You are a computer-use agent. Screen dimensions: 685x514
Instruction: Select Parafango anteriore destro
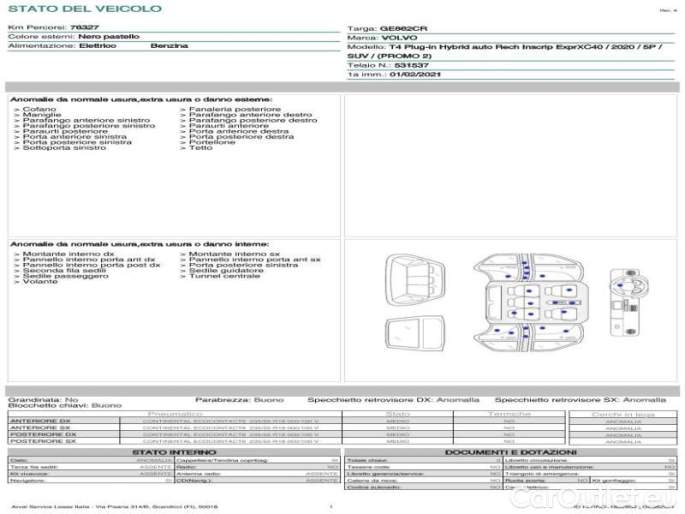pyautogui.click(x=250, y=114)
